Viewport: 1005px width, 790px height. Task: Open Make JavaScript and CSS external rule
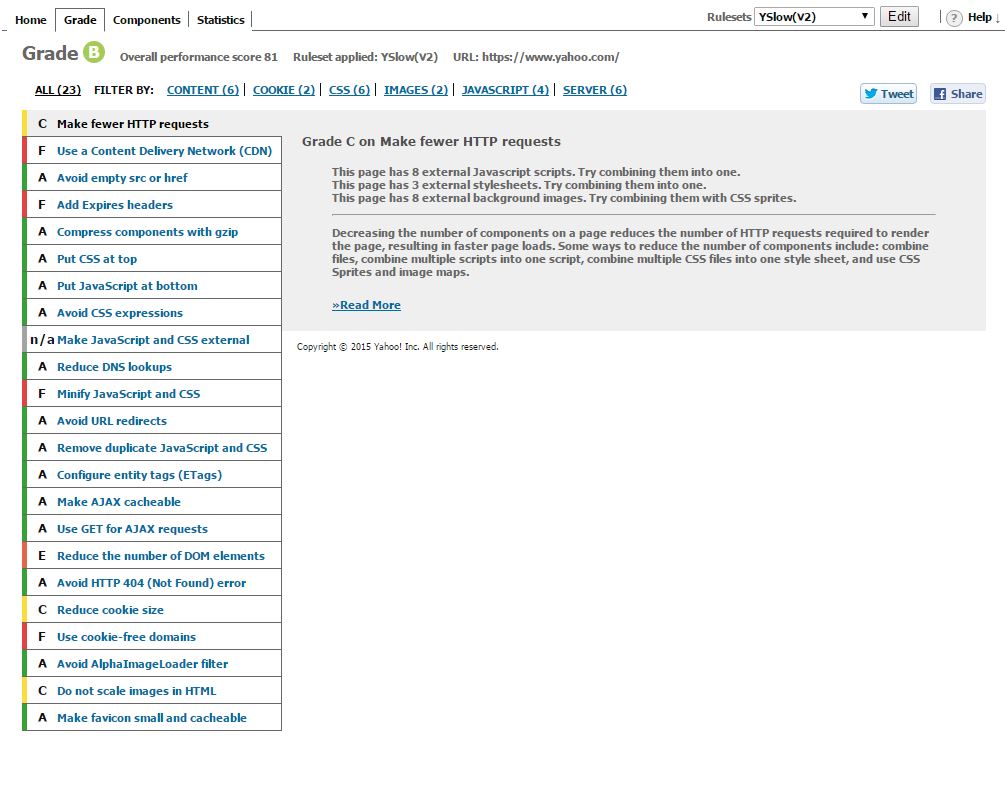point(153,340)
